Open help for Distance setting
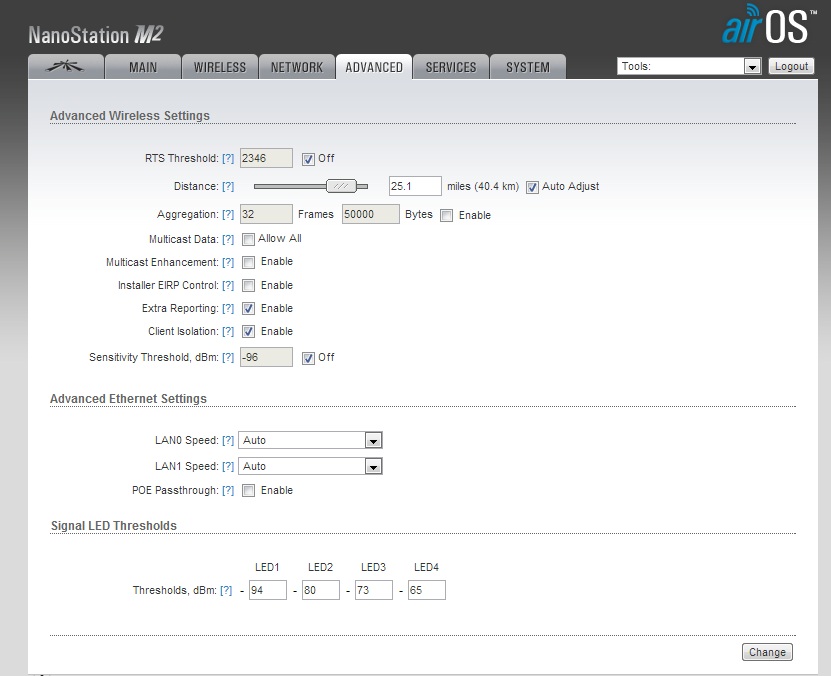Image resolution: width=831 pixels, height=676 pixels. [228, 186]
